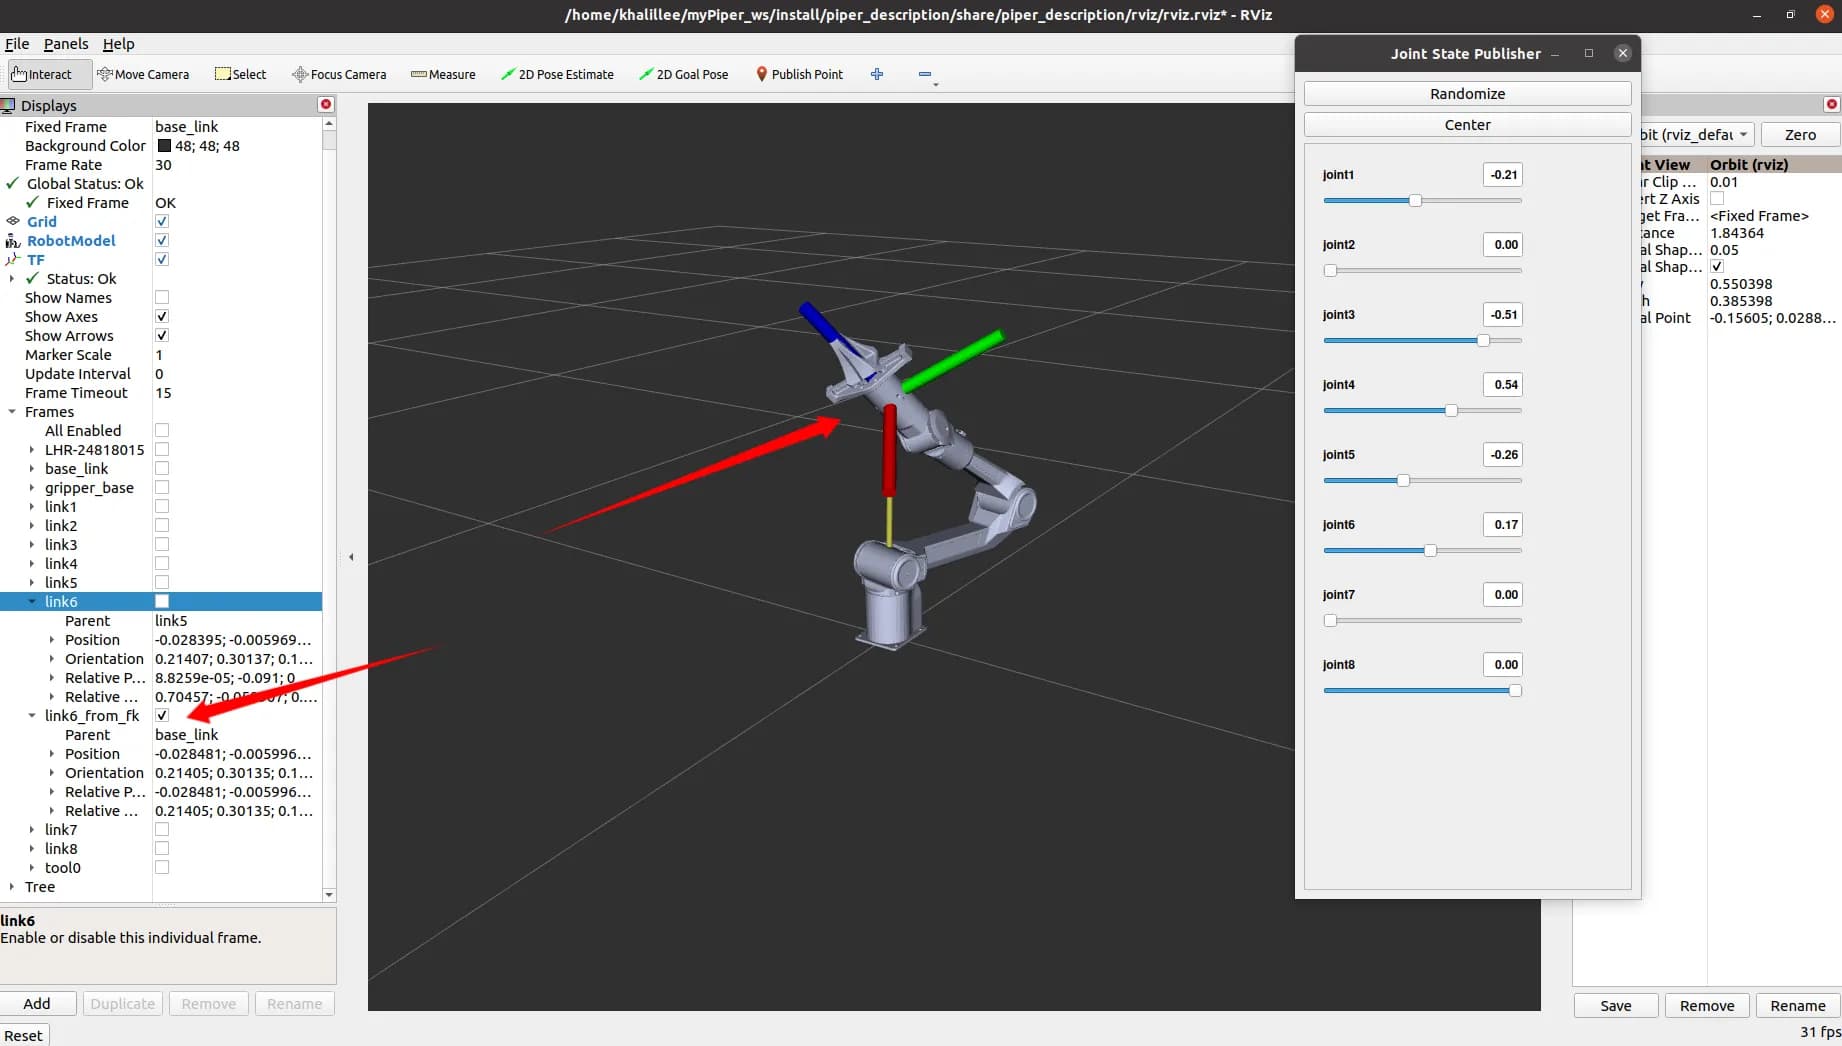
Task: Collapse the Frames section
Action: pyautogui.click(x=13, y=411)
